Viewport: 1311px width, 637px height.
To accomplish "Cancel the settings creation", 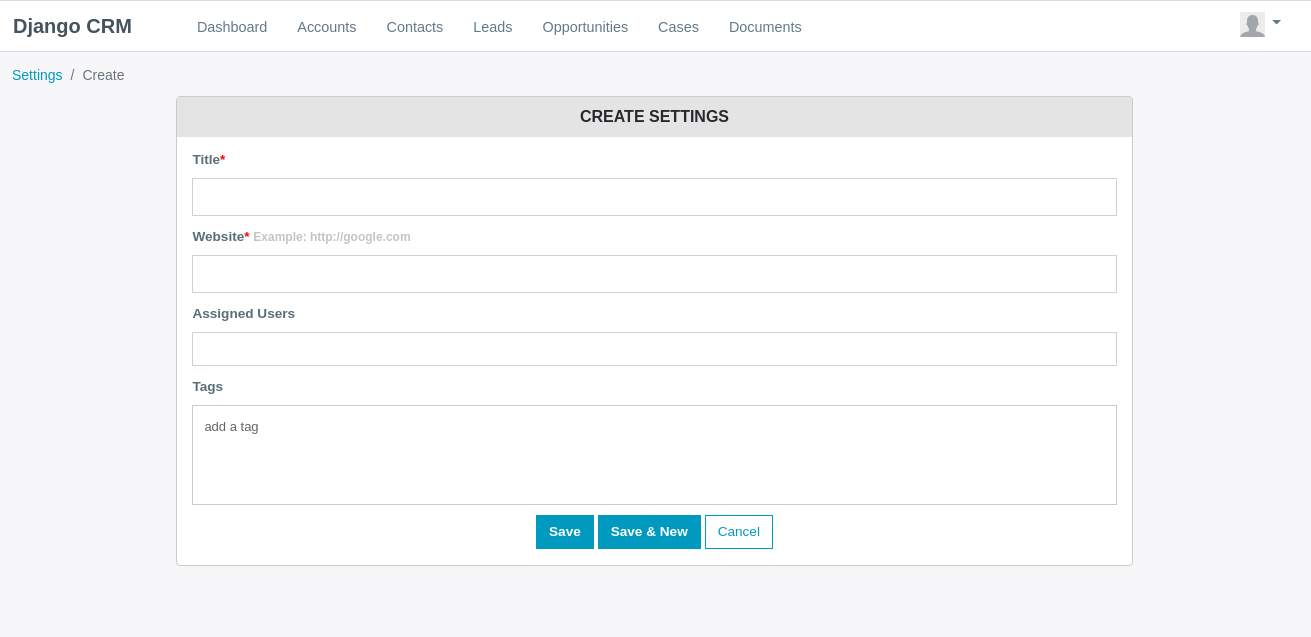I will click(739, 532).
